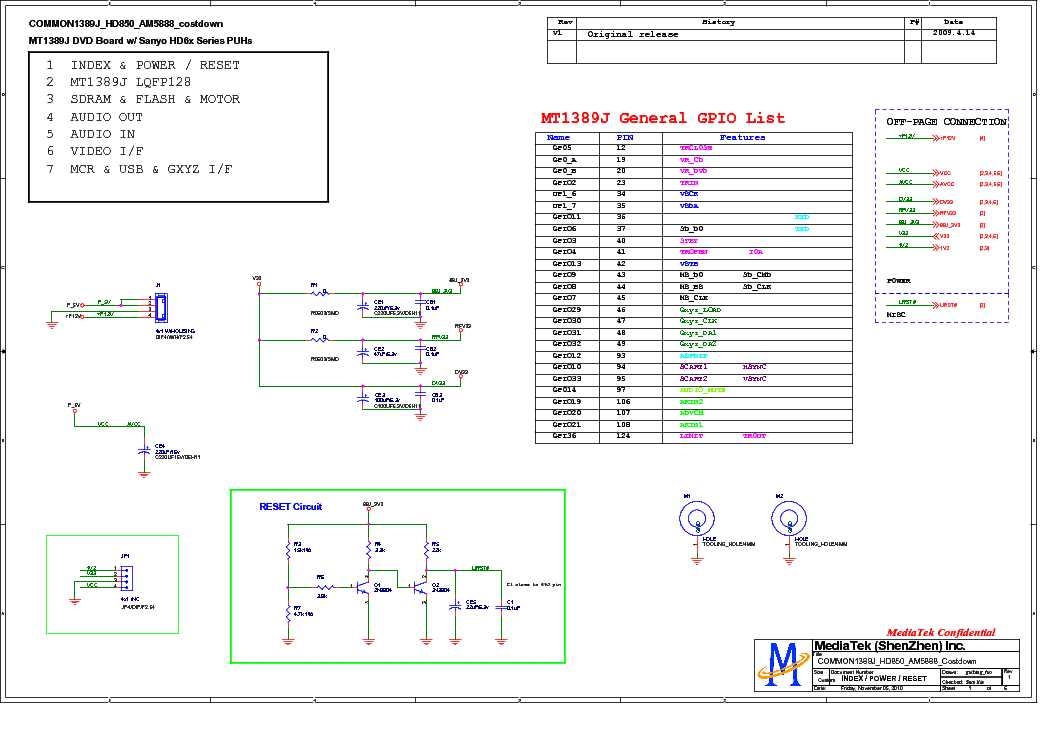Viewport: 1053px width, 744px height.
Task: Click index entry MT1389J LQFP128
Action: tap(130, 82)
